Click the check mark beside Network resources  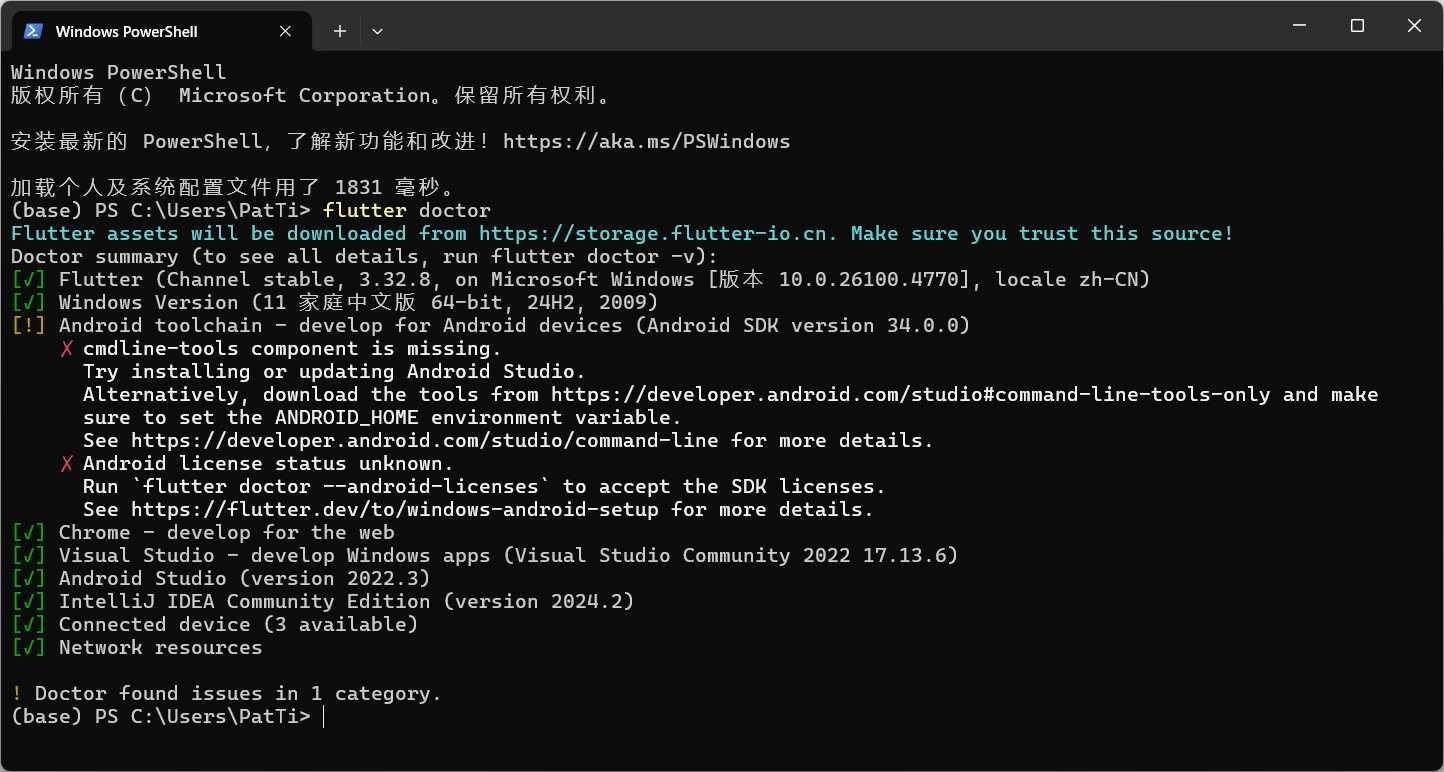tap(28, 648)
